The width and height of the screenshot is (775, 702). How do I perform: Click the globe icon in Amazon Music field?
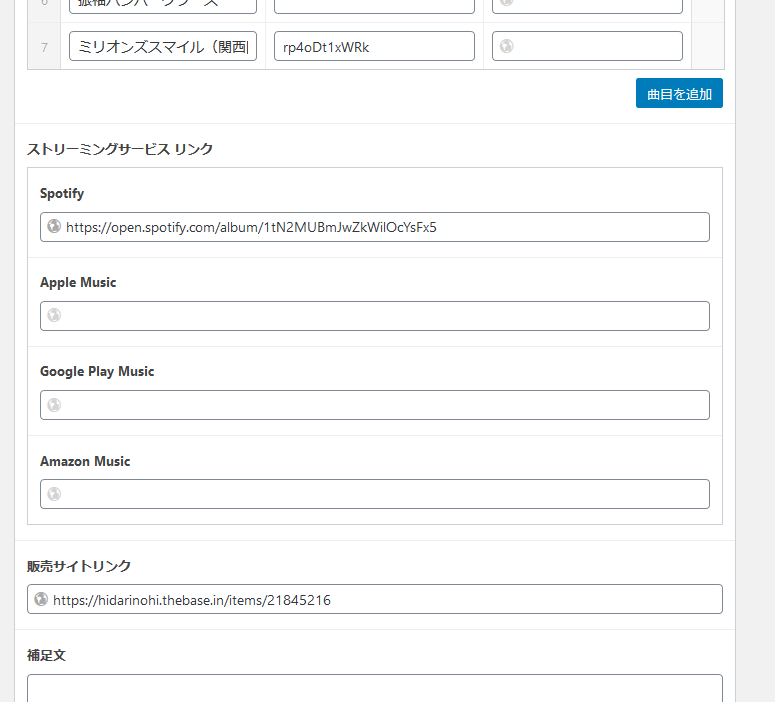(54, 494)
